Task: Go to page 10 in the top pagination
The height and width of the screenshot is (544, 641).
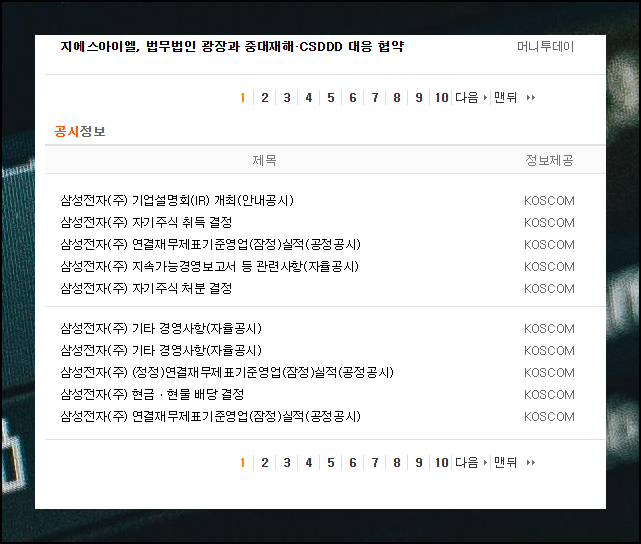Action: tap(442, 98)
